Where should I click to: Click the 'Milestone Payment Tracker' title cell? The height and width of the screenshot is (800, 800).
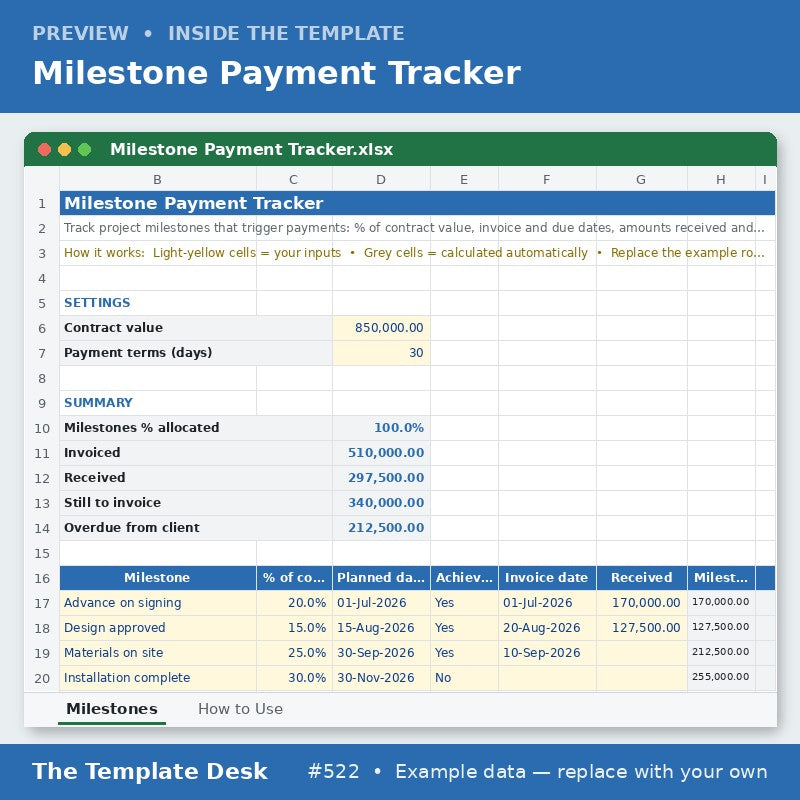pos(417,204)
